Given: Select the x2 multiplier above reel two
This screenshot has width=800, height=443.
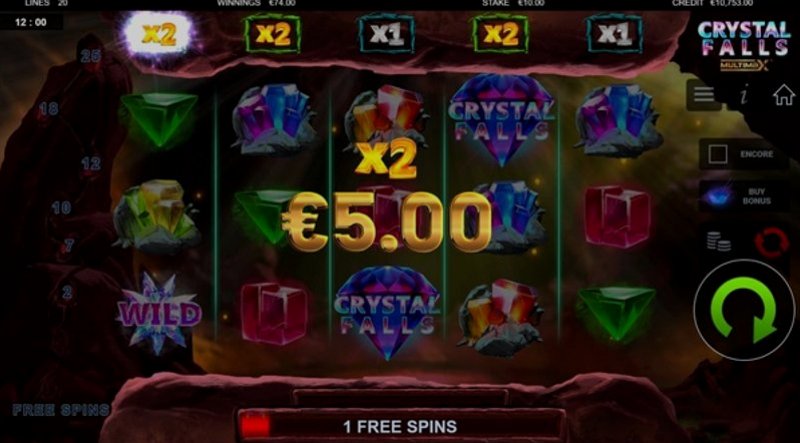Looking at the screenshot, I should tap(273, 34).
